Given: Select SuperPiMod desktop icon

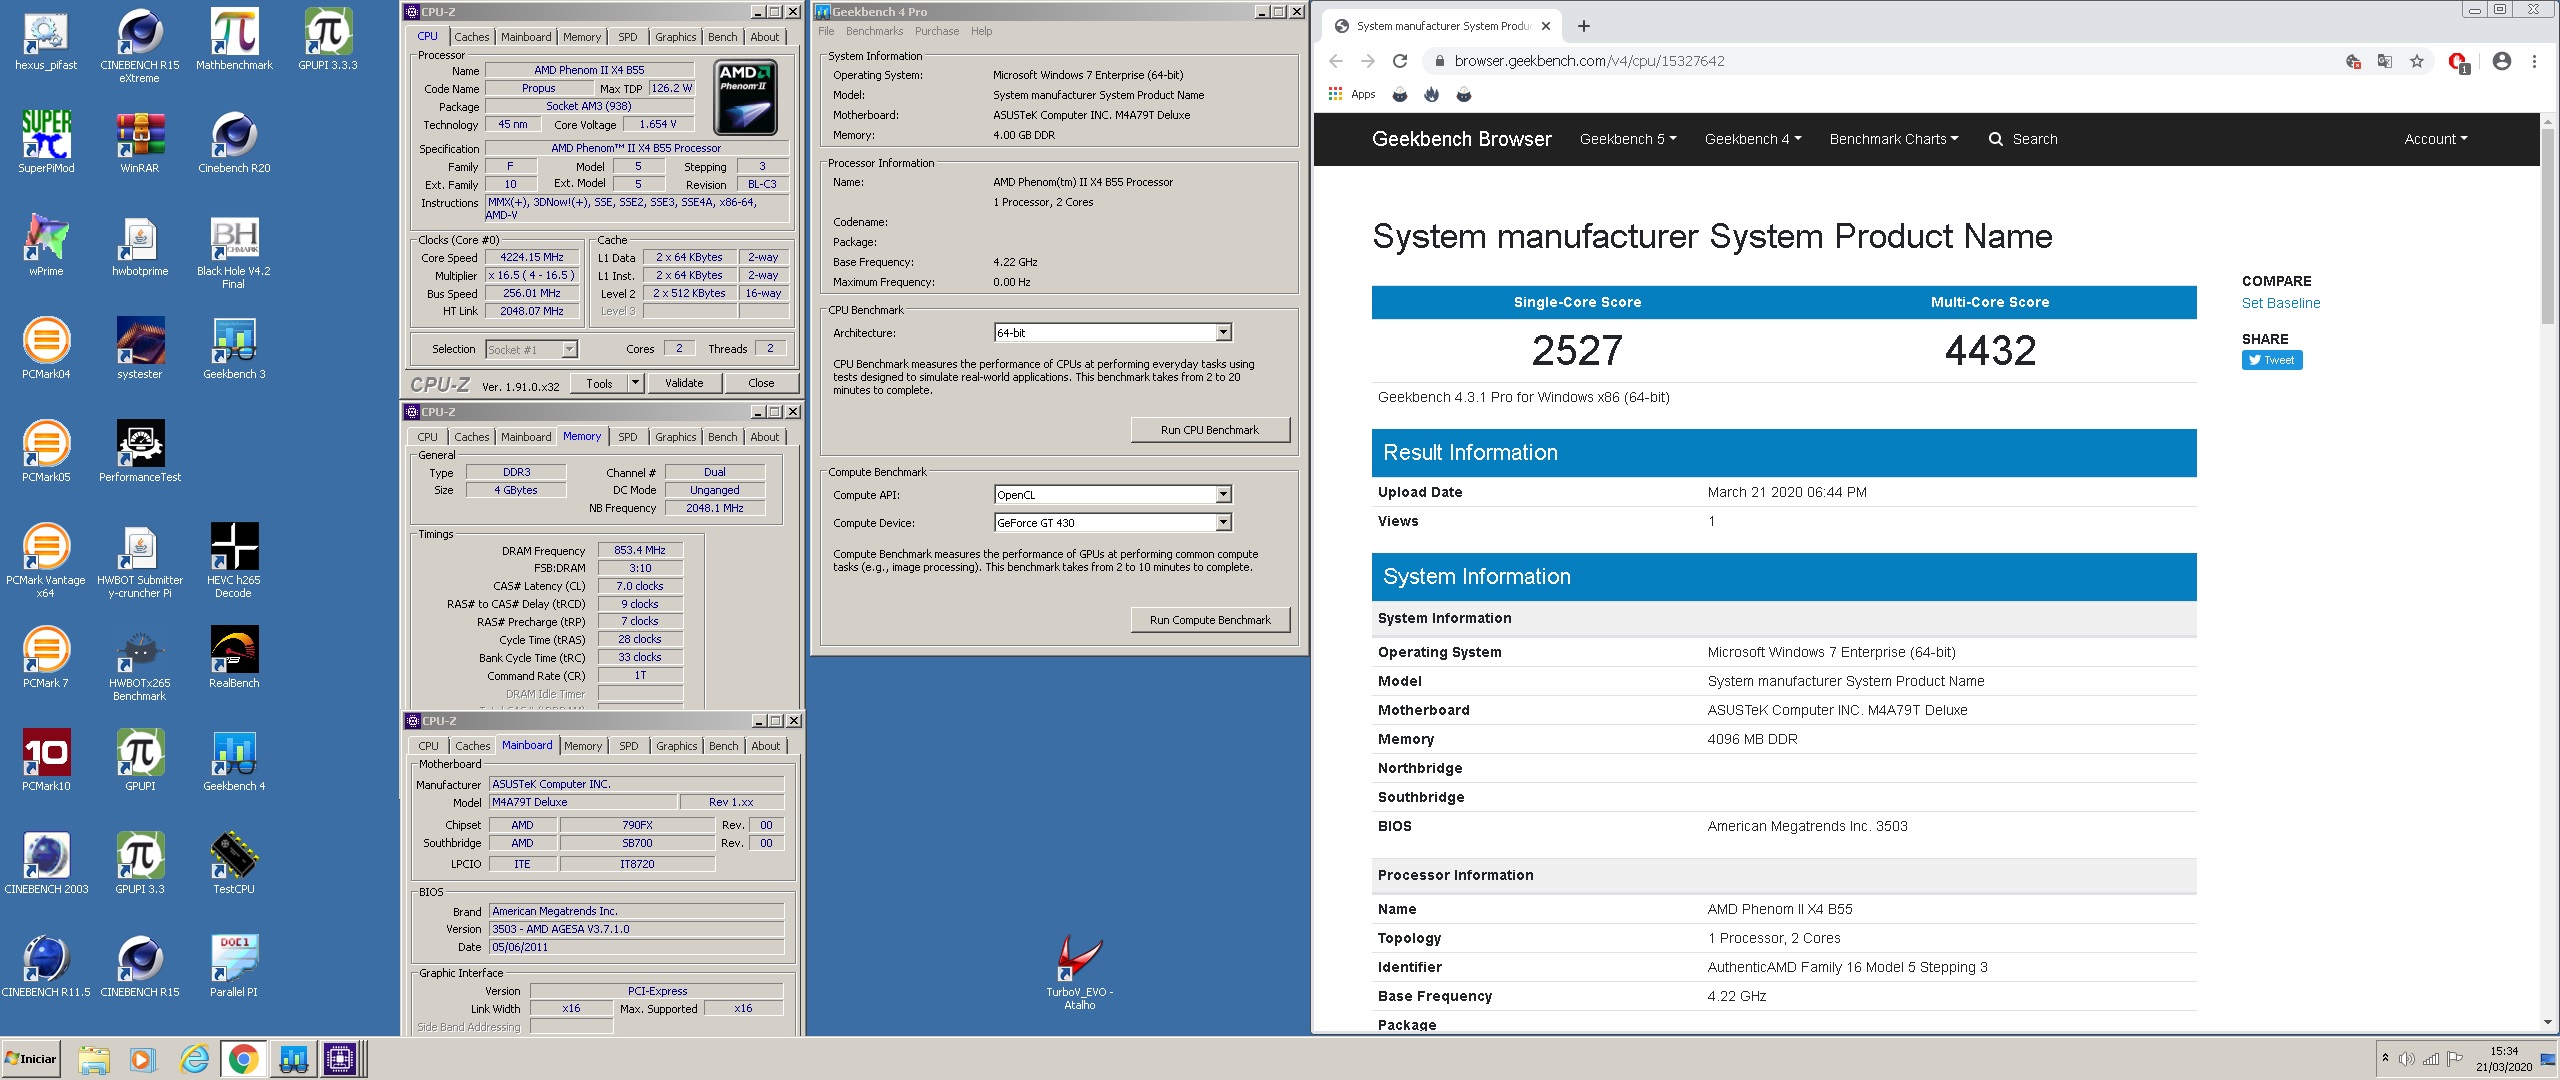Looking at the screenshot, I should [x=46, y=142].
